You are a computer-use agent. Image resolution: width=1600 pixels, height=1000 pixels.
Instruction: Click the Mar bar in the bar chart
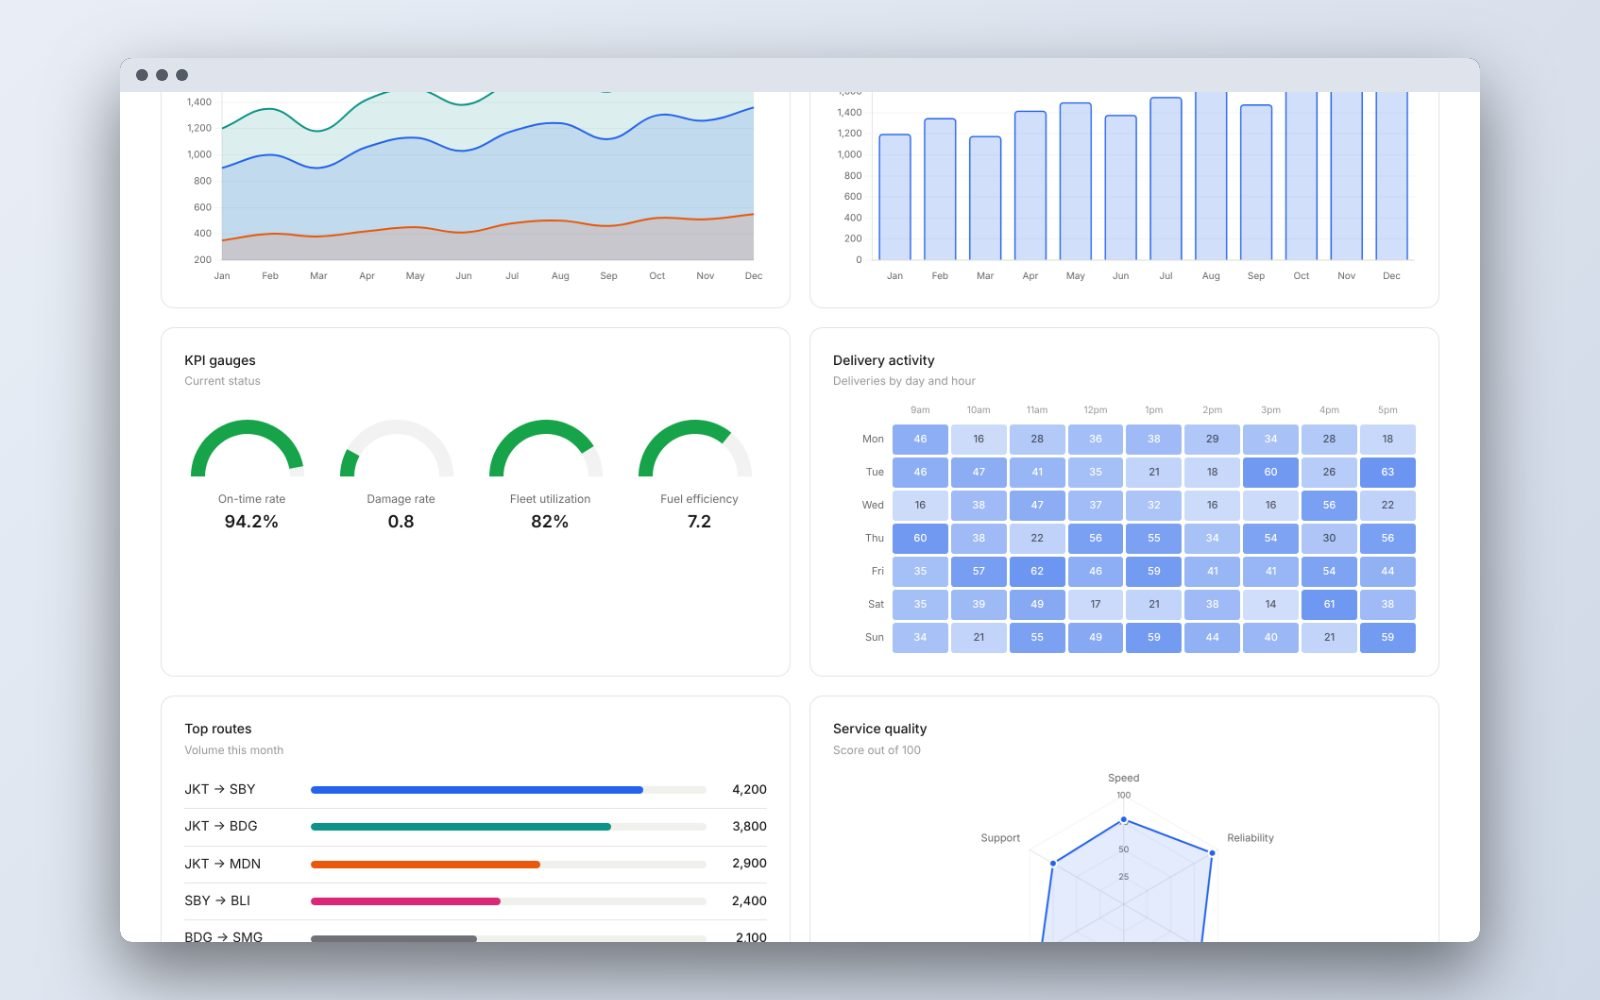(985, 198)
